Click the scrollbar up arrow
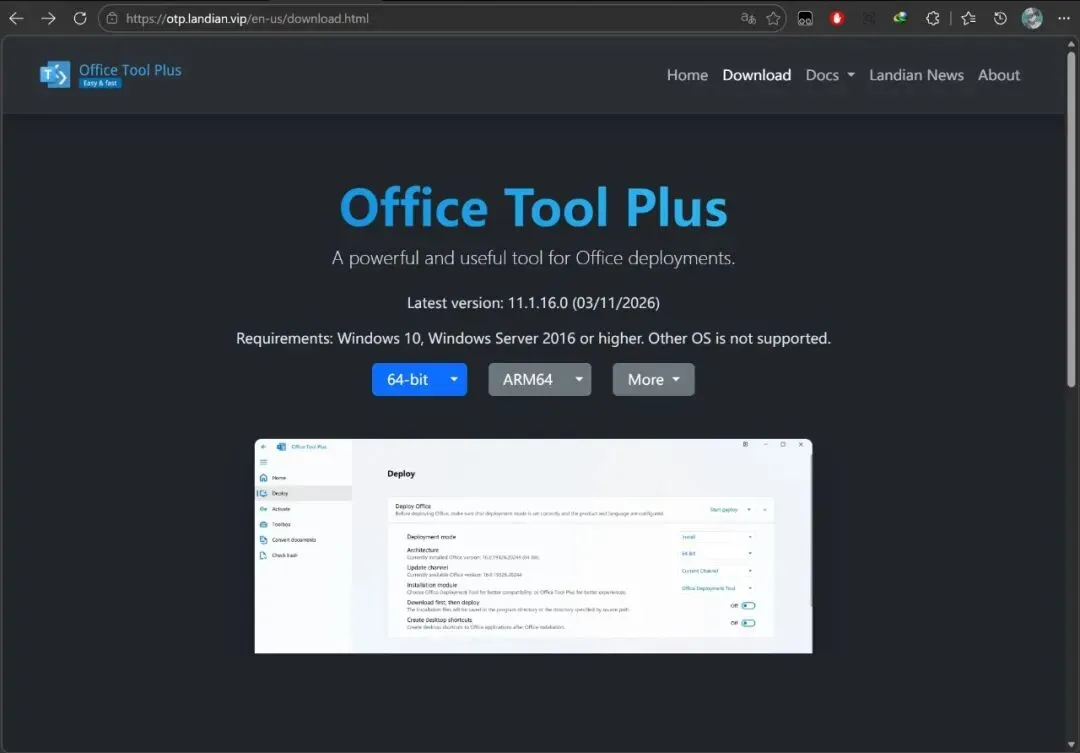This screenshot has width=1080, height=753. pos(1071,43)
